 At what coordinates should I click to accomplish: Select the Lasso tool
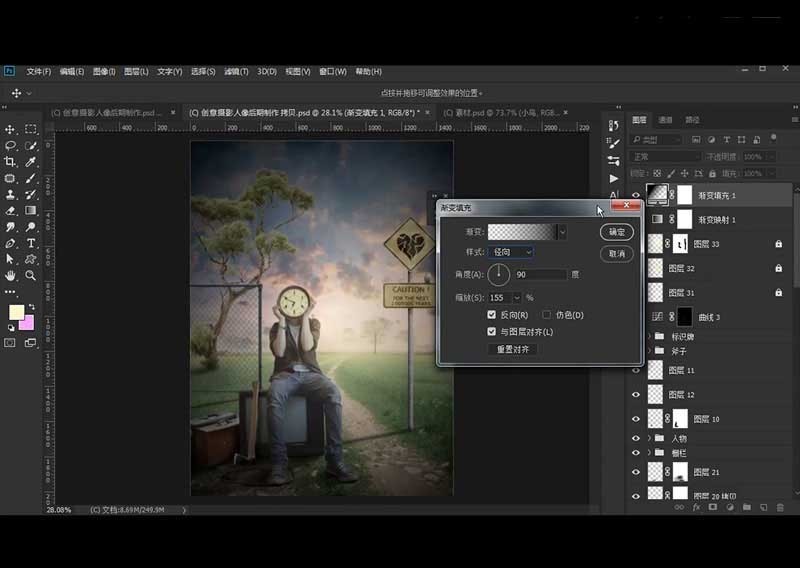[x=10, y=145]
